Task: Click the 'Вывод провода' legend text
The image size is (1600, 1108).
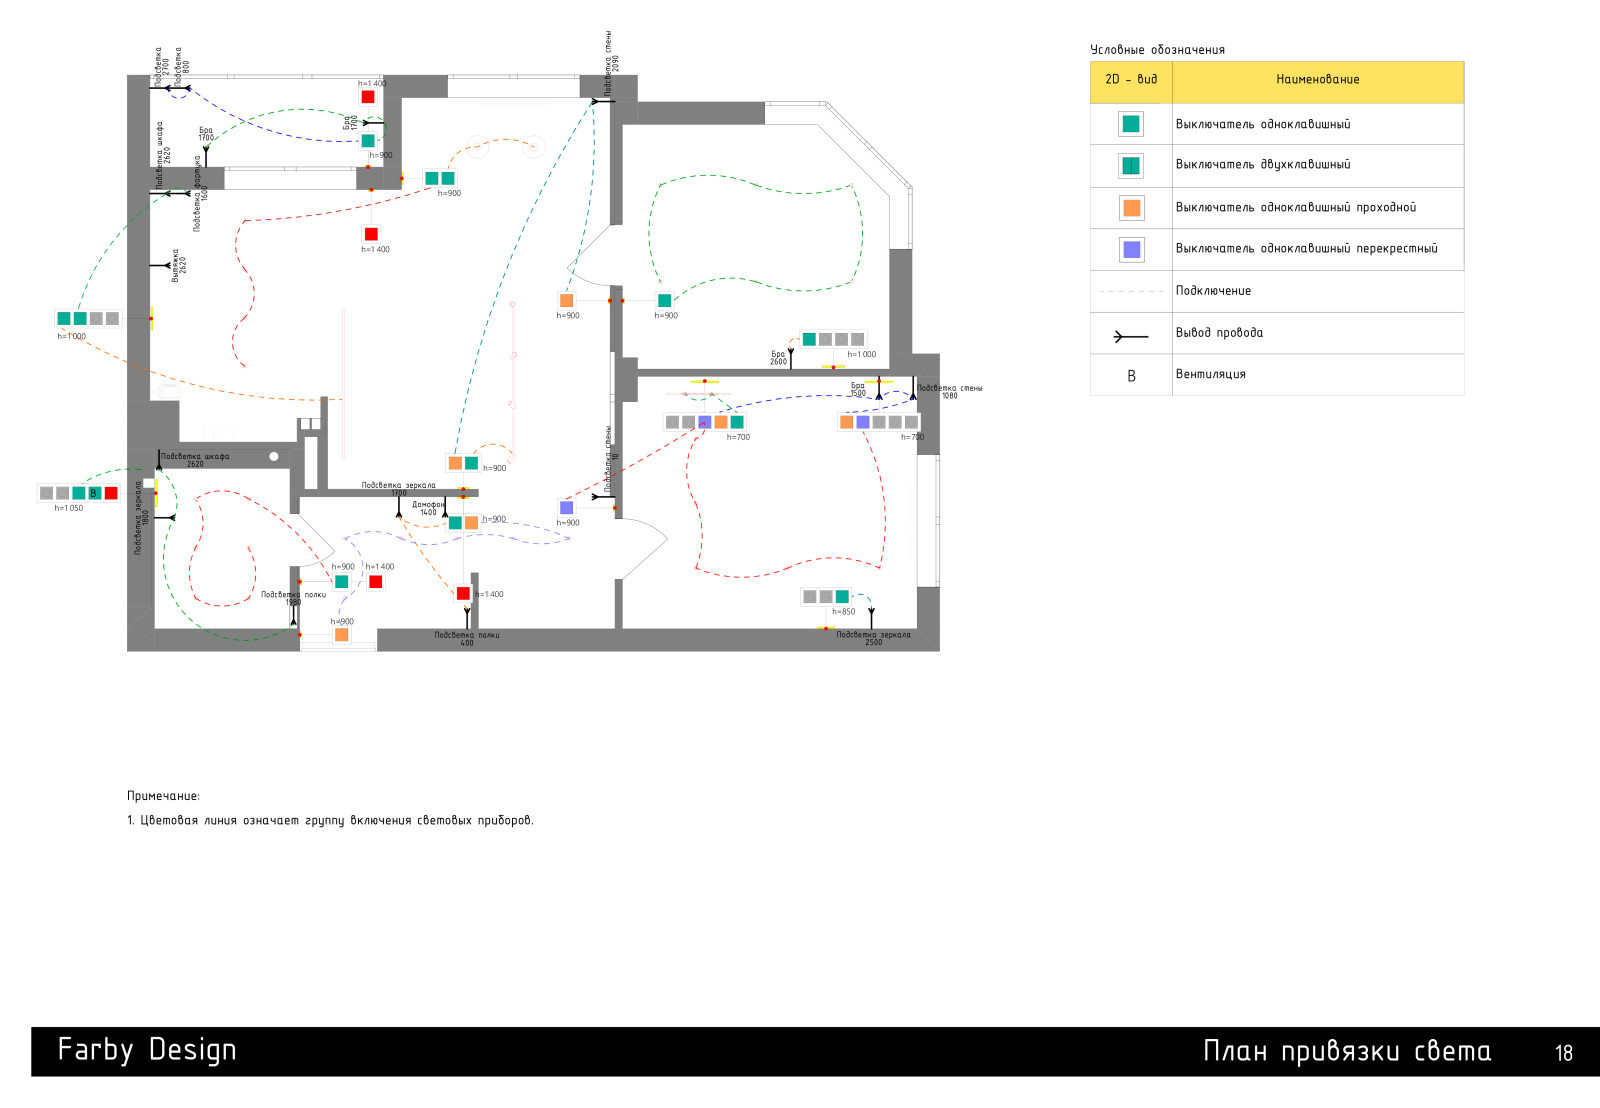Action: [1219, 333]
